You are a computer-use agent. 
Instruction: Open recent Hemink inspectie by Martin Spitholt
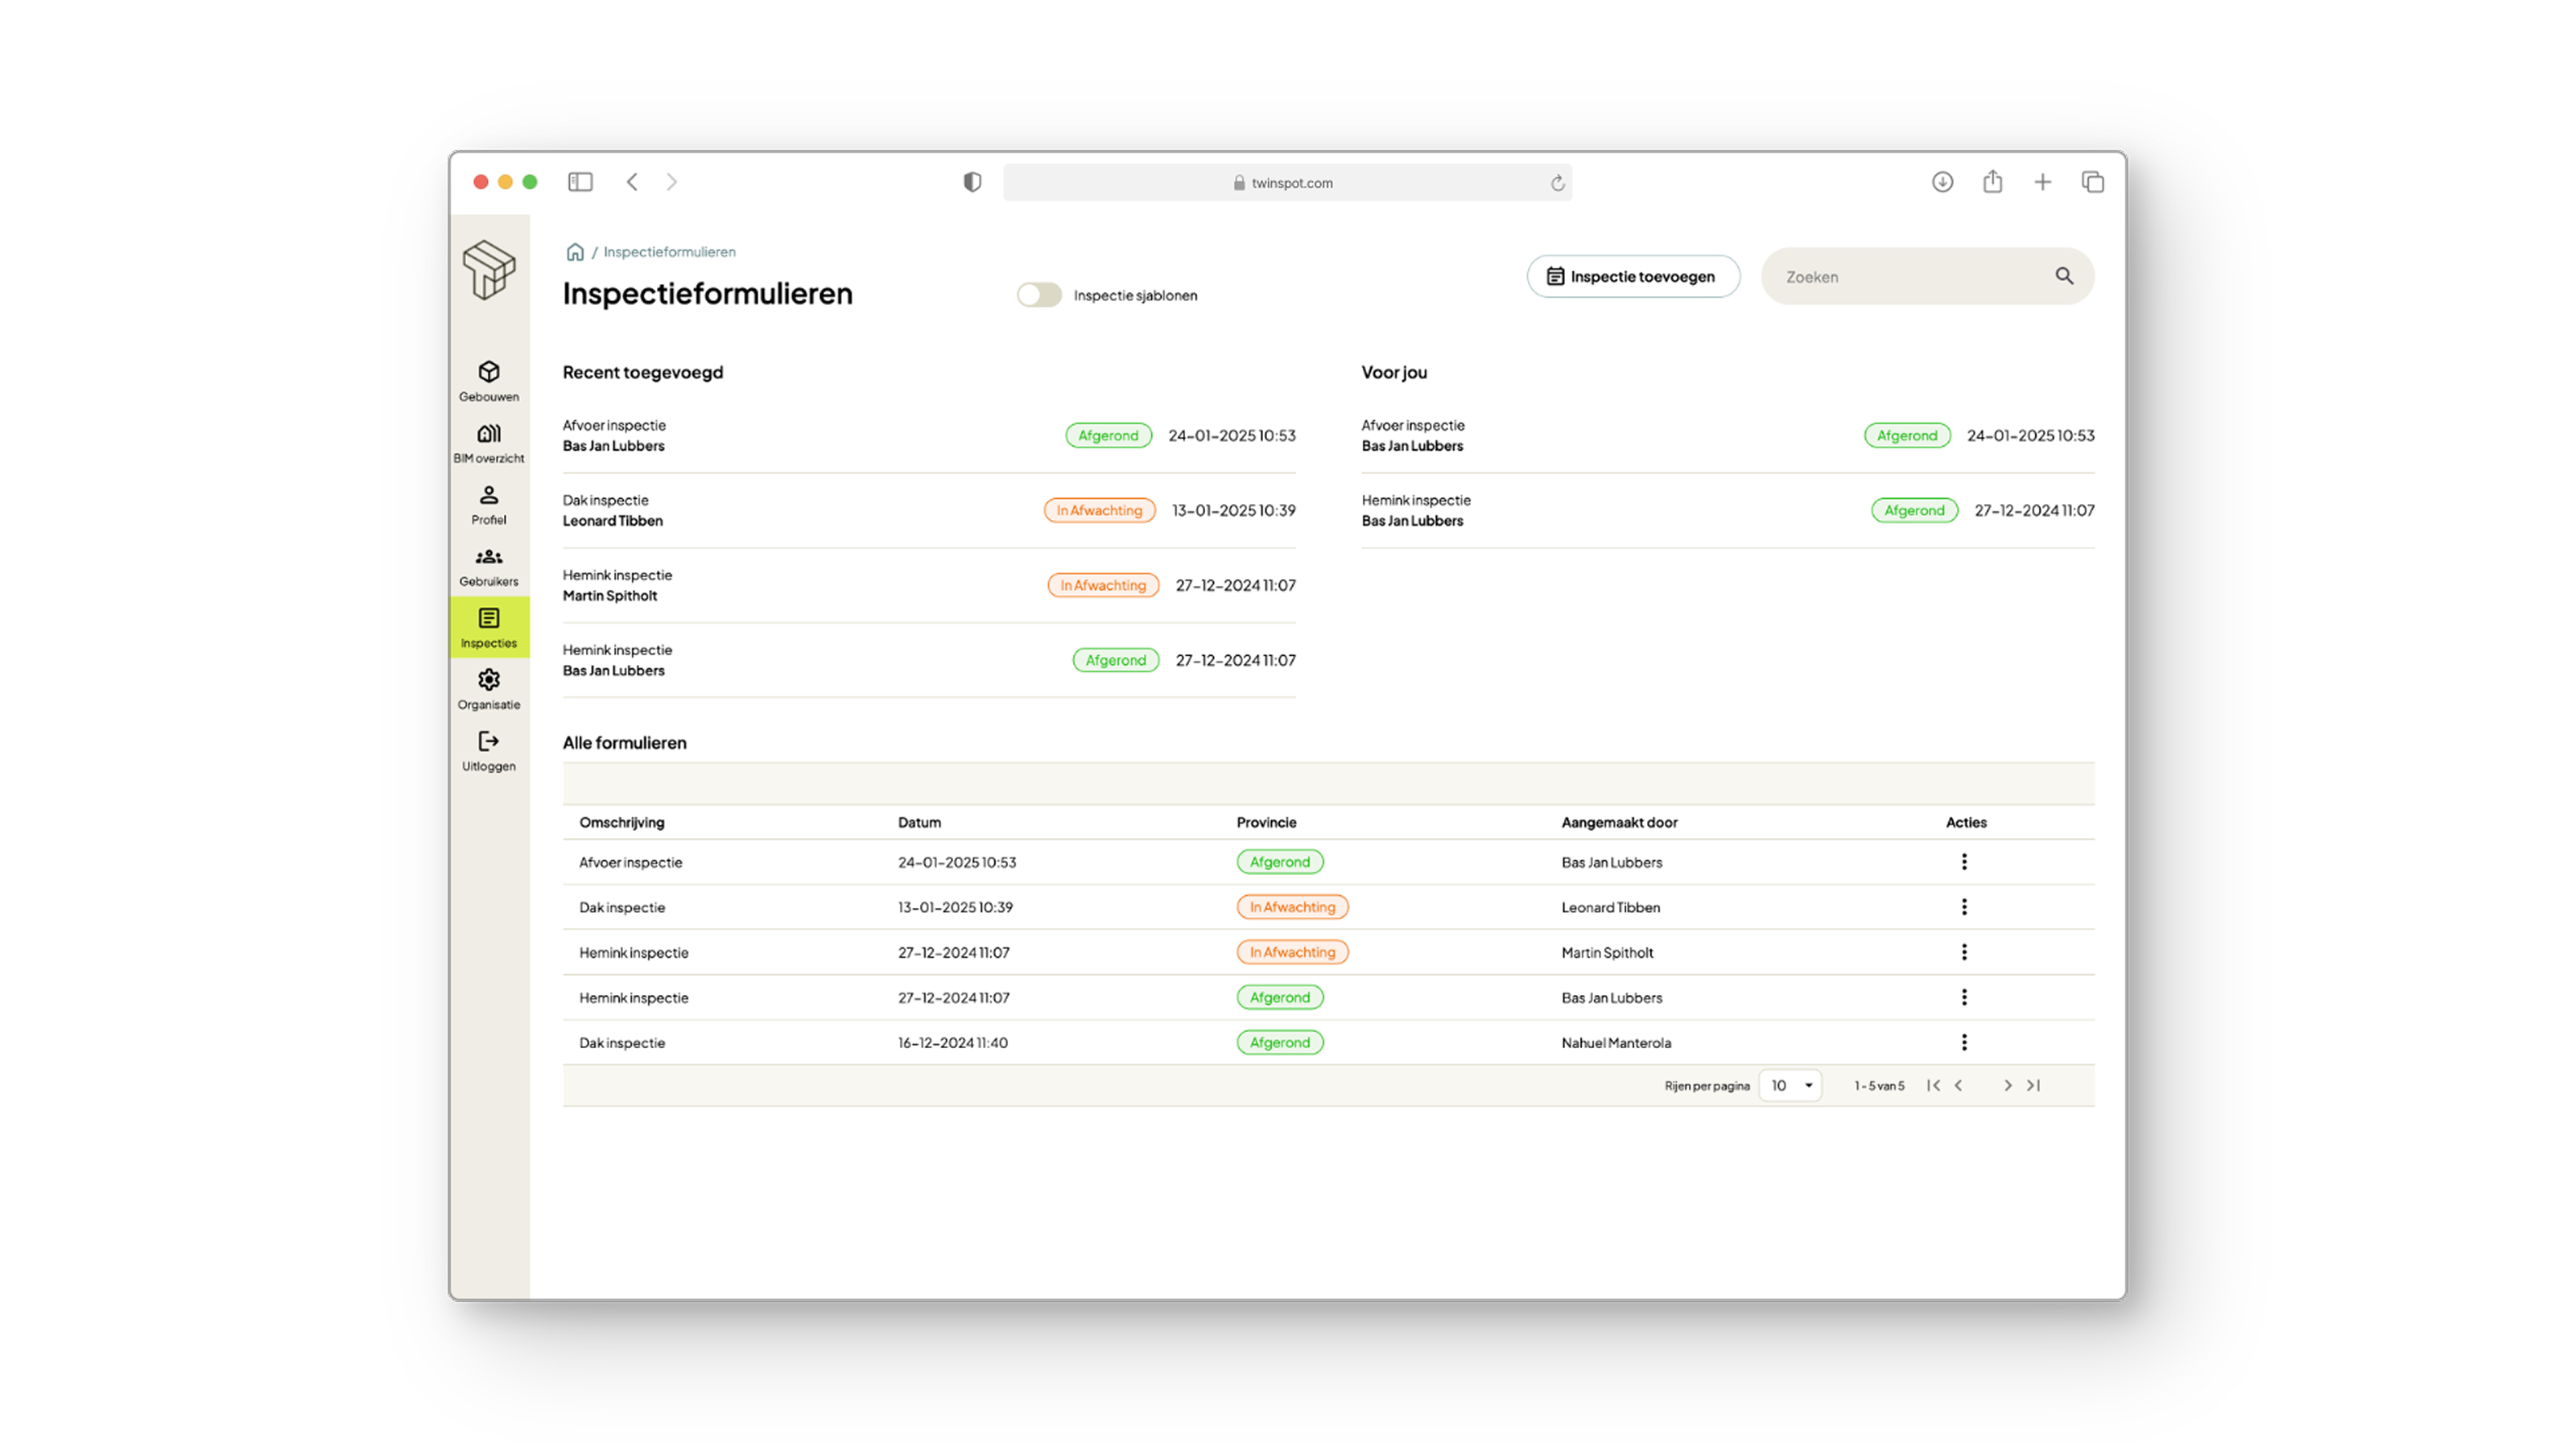pyautogui.click(x=928, y=585)
